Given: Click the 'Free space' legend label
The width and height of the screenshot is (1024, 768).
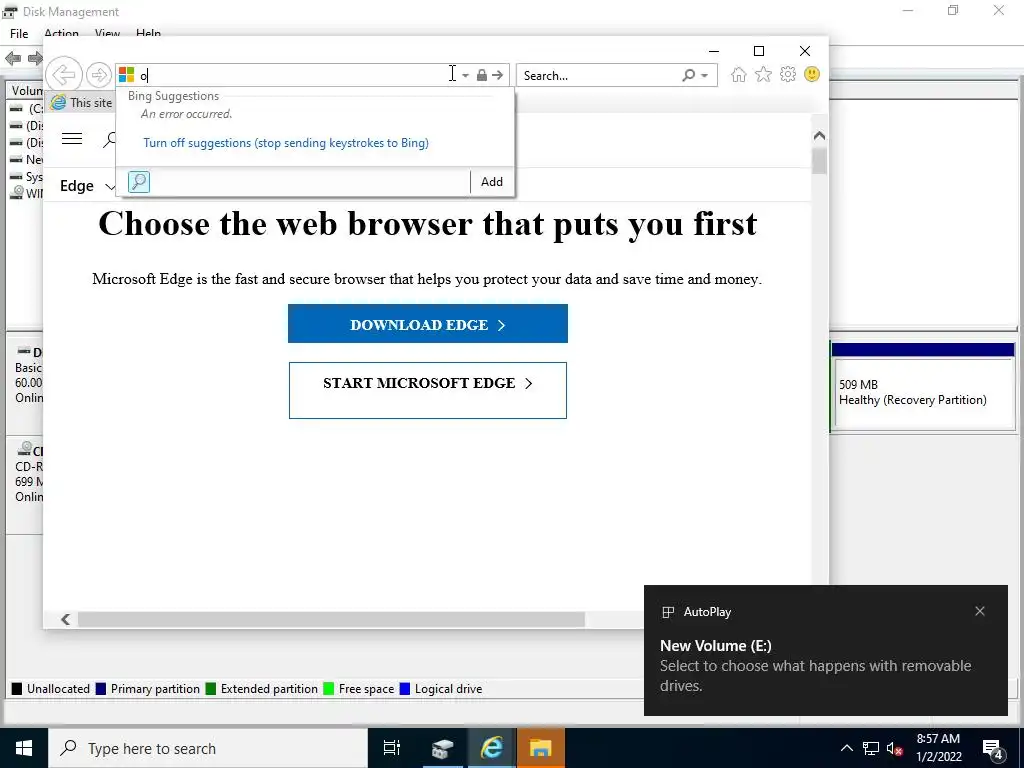Looking at the screenshot, I should pos(366,688).
